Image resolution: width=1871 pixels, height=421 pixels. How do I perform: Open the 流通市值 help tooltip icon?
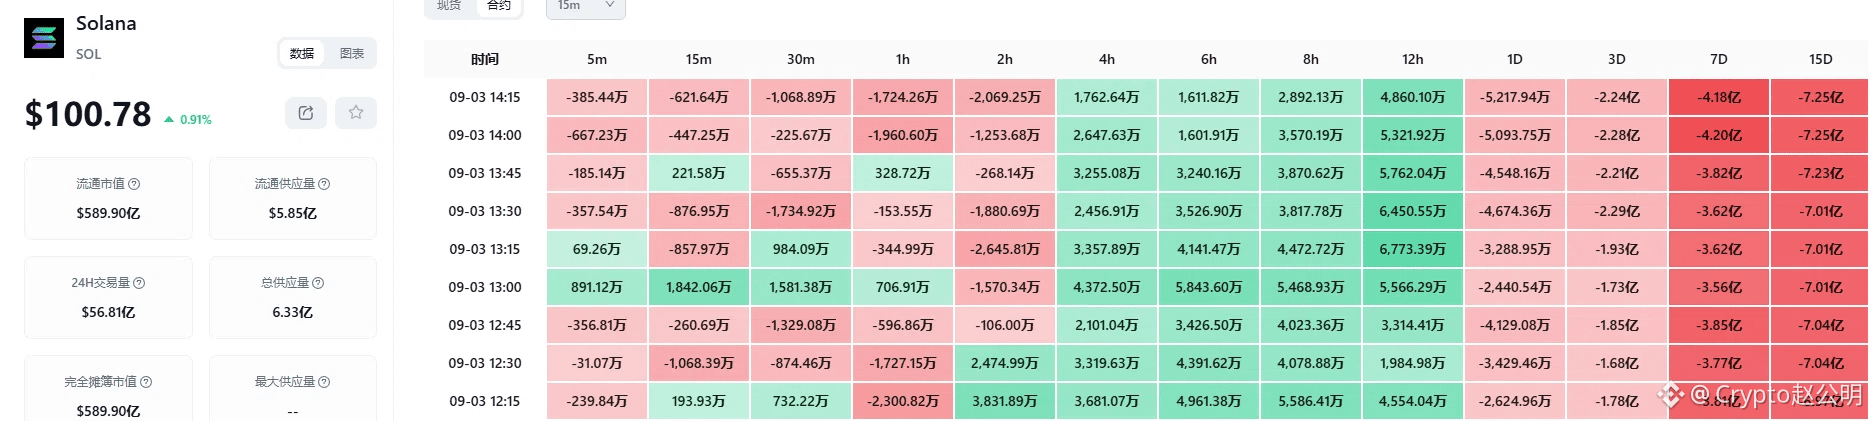tap(134, 184)
